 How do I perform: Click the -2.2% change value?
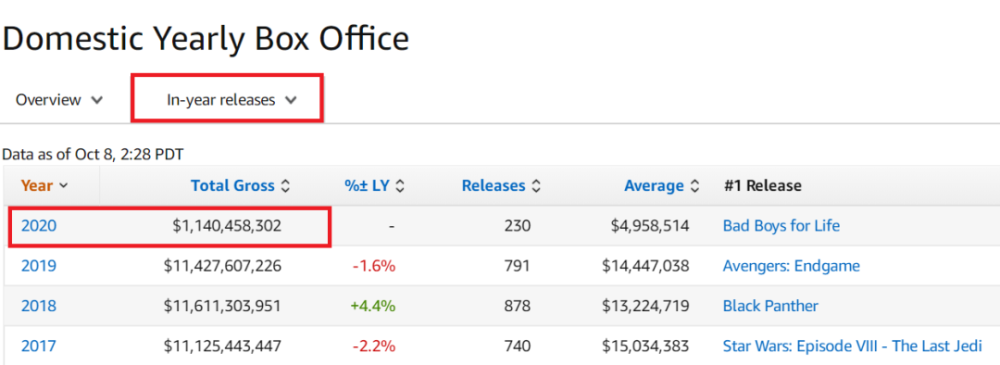pos(374,346)
